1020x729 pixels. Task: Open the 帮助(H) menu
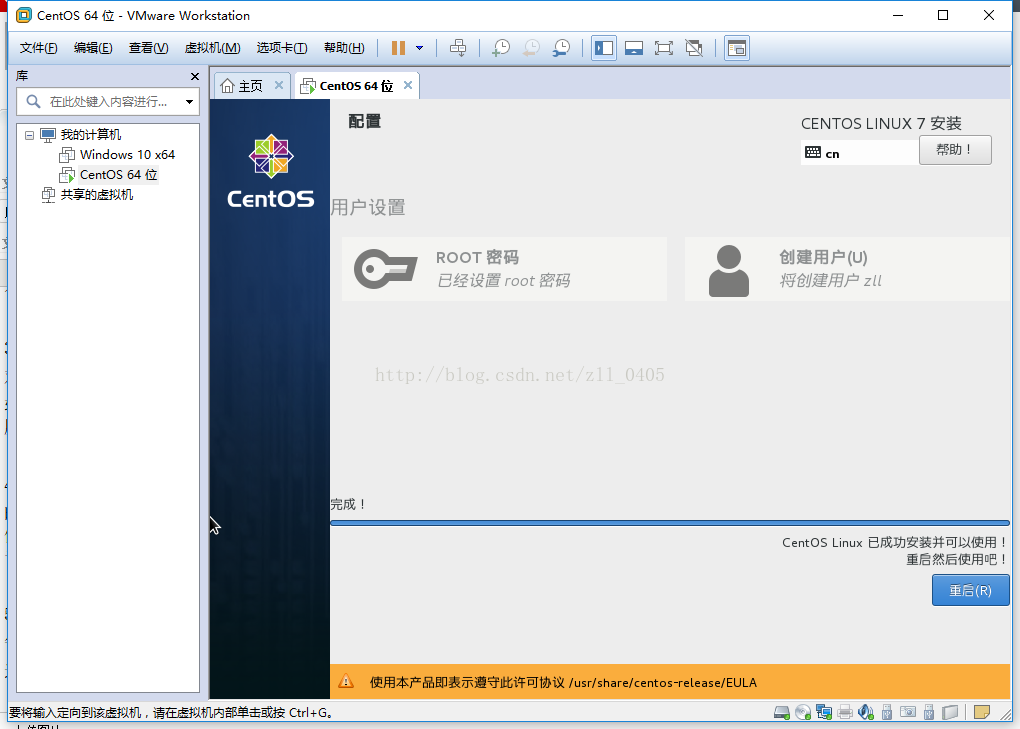344,47
